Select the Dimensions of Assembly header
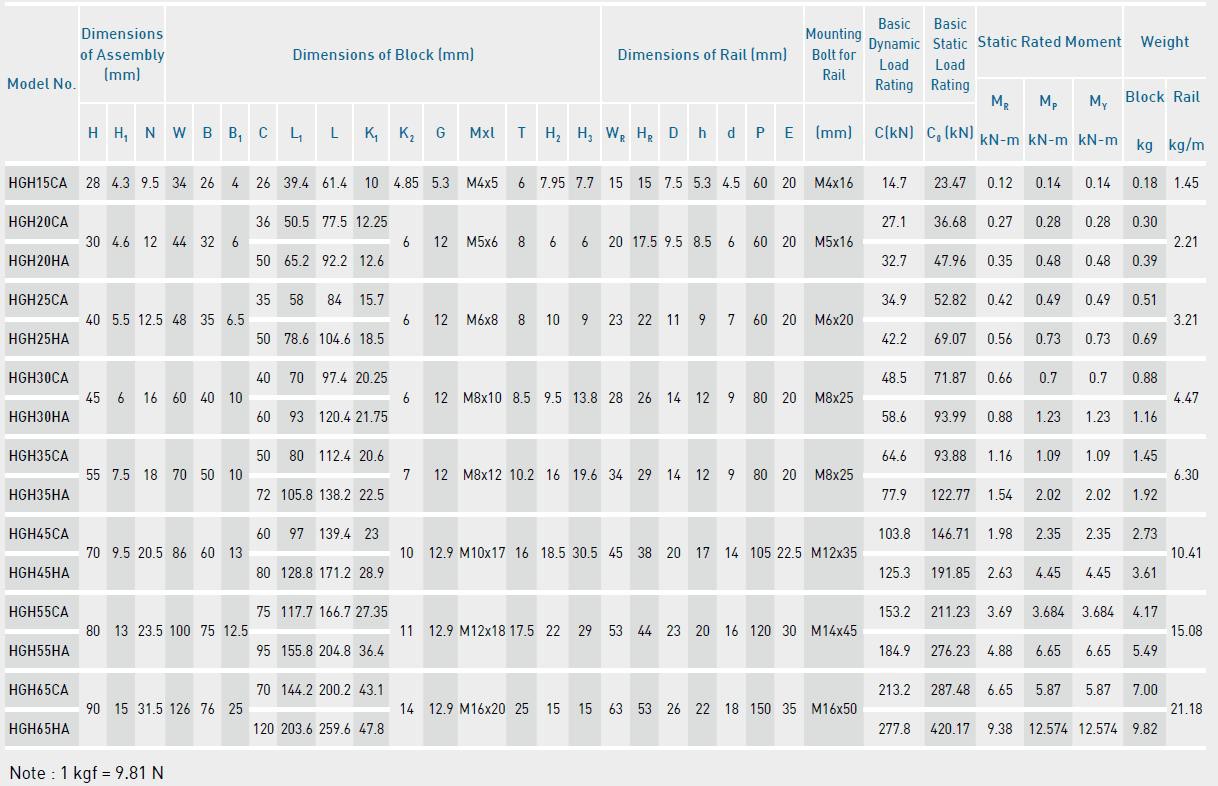Screen dimensions: 1218x786 tap(122, 54)
